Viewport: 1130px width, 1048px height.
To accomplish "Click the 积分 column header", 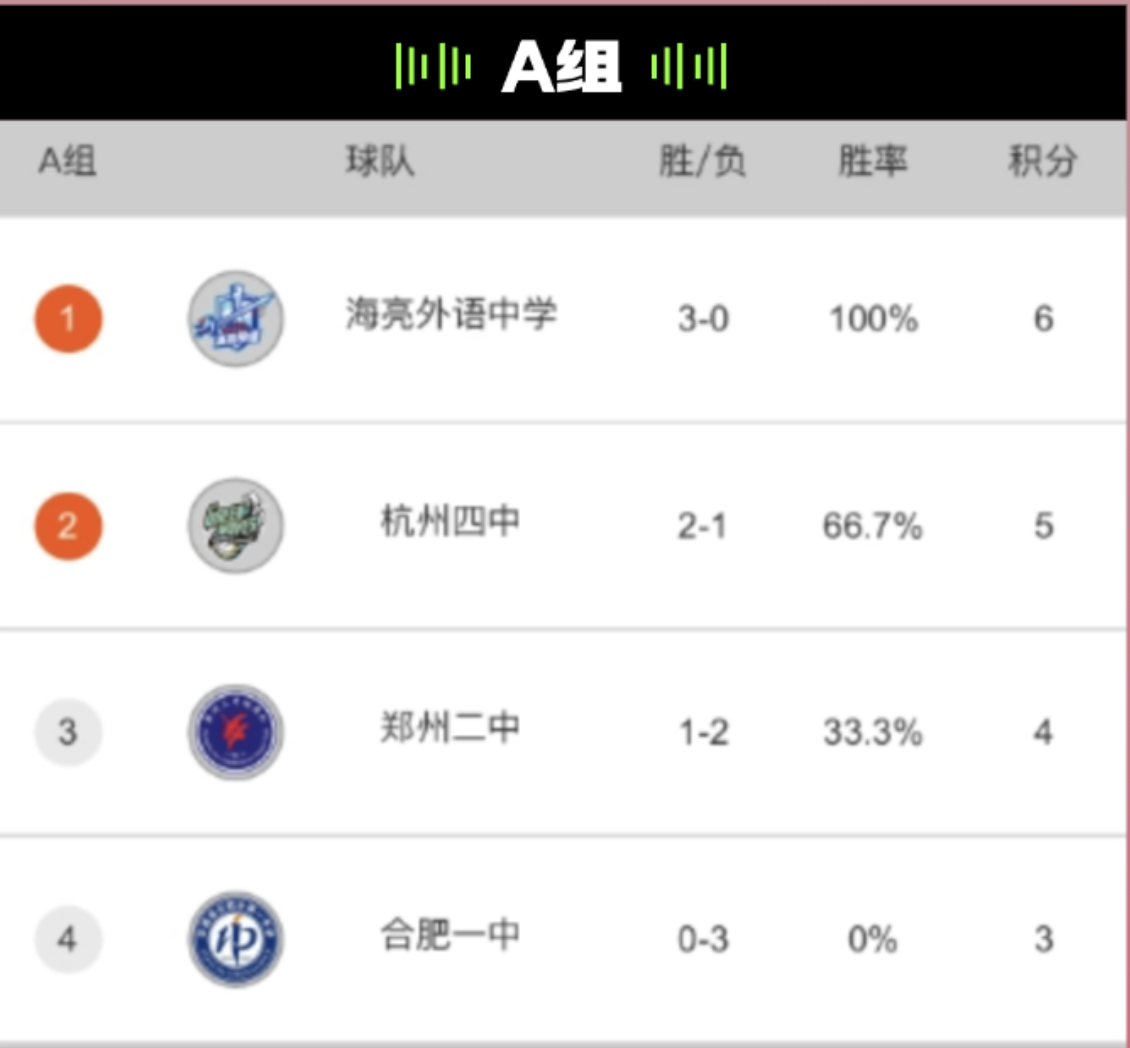I will pyautogui.click(x=1043, y=161).
